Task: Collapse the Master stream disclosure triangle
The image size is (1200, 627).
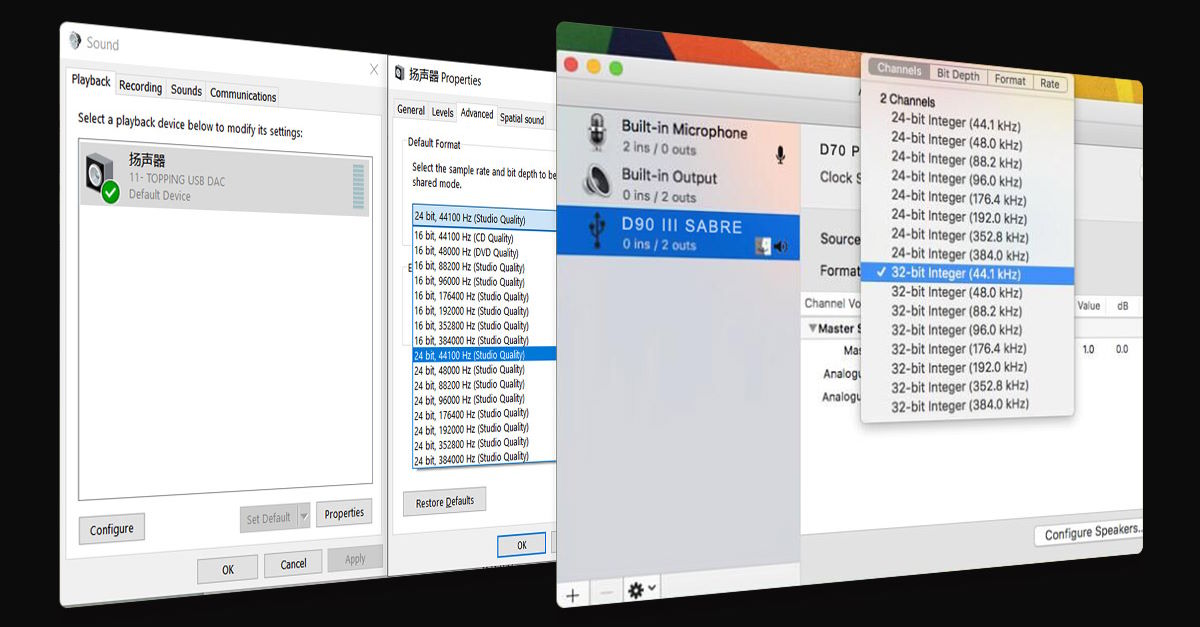Action: (812, 328)
